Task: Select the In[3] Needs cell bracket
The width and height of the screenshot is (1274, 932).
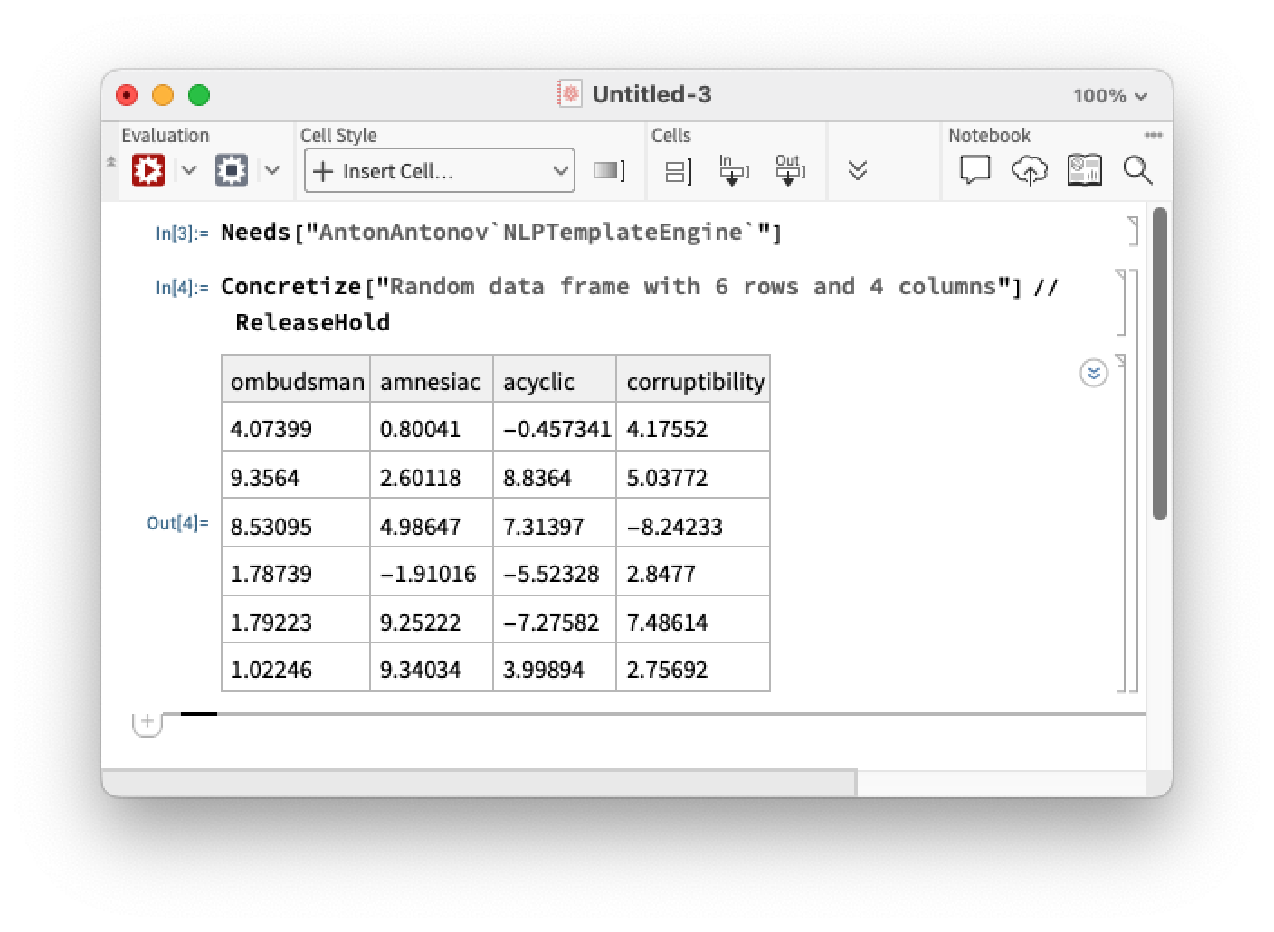Action: click(x=1132, y=232)
